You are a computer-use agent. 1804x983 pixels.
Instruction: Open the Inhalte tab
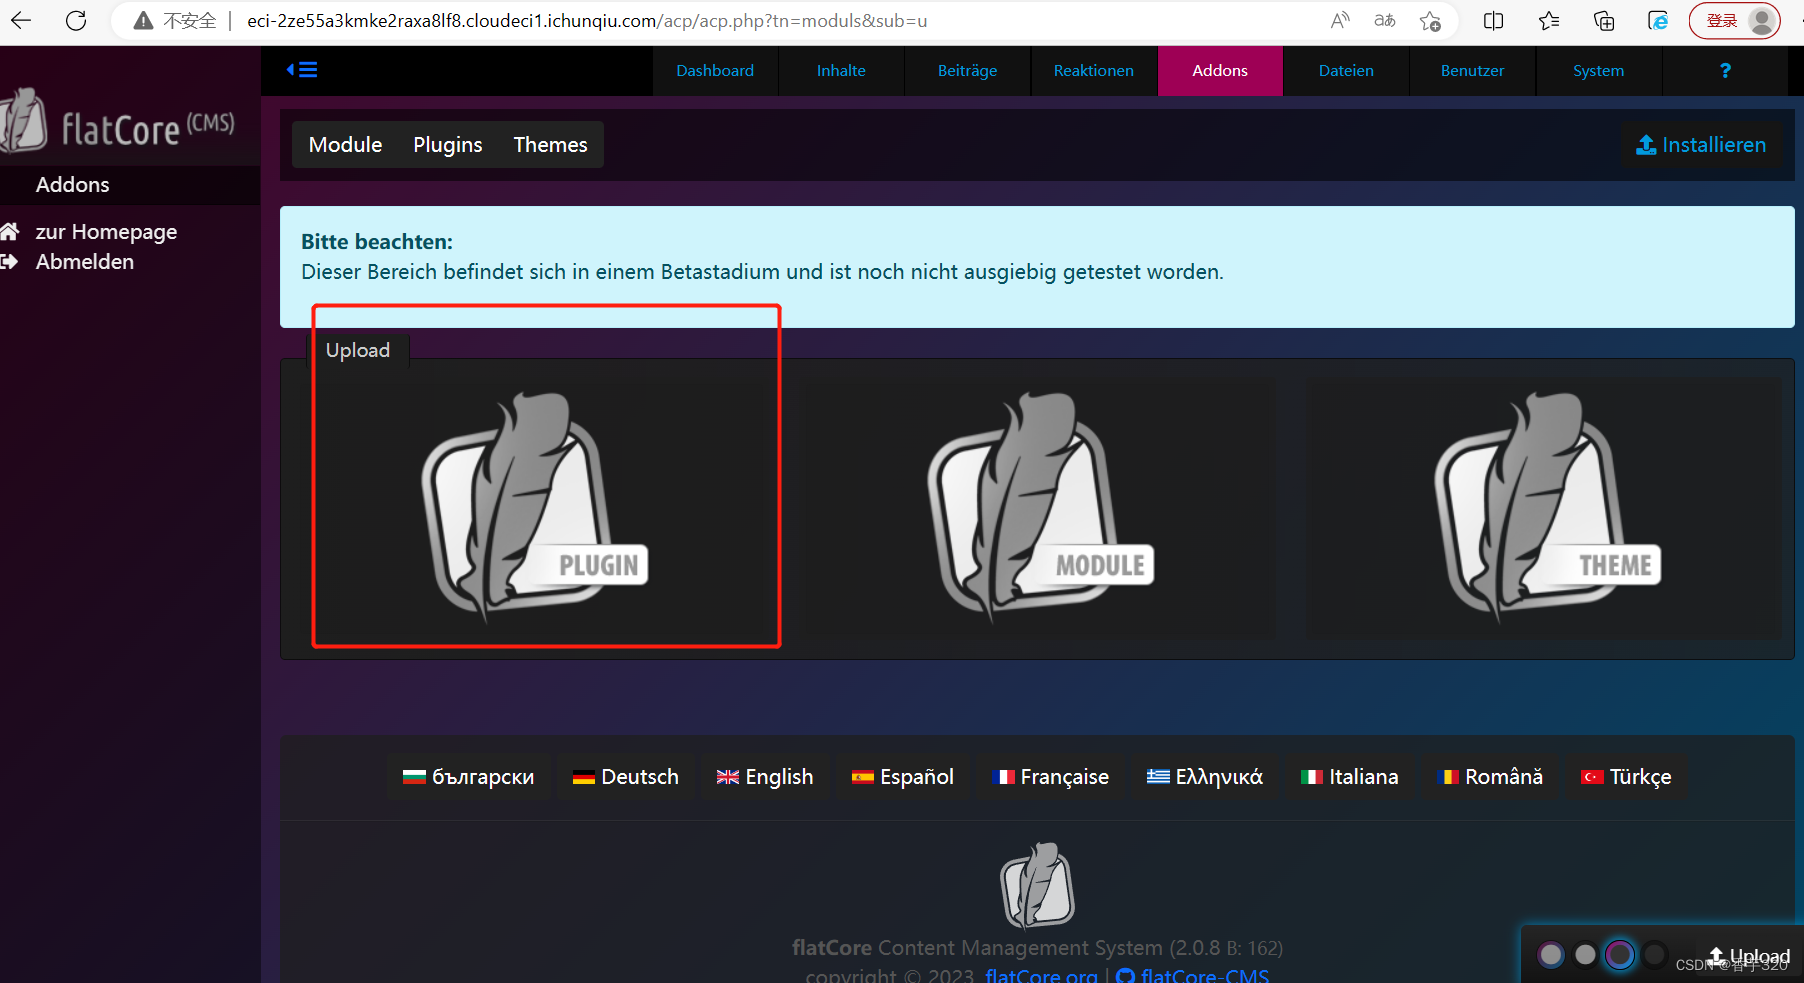click(841, 71)
